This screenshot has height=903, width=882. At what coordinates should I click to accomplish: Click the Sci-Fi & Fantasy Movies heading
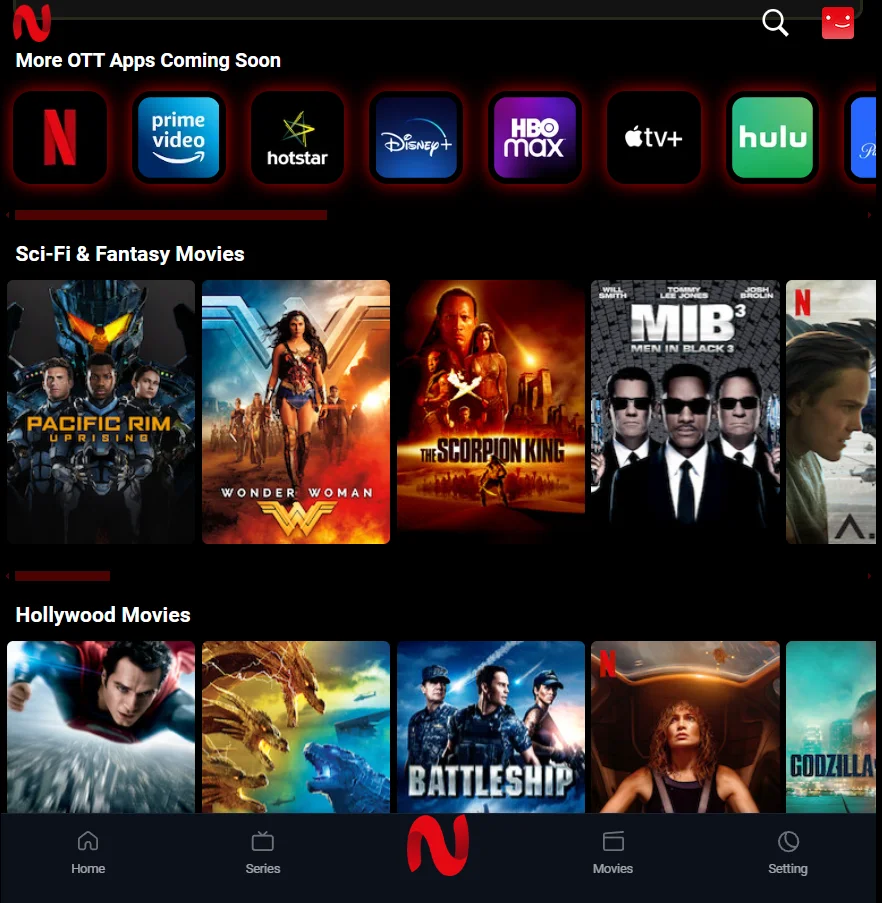(x=130, y=254)
